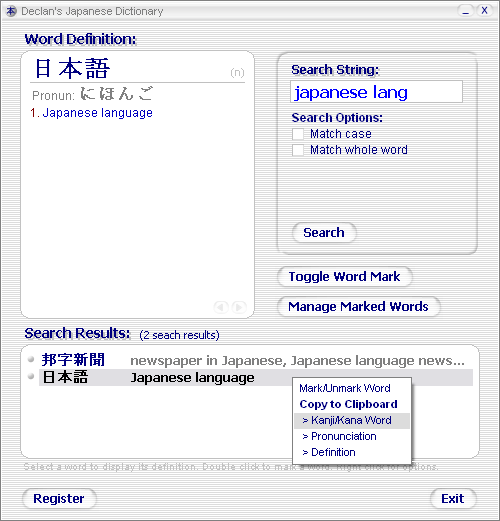Click the Register button

click(59, 499)
